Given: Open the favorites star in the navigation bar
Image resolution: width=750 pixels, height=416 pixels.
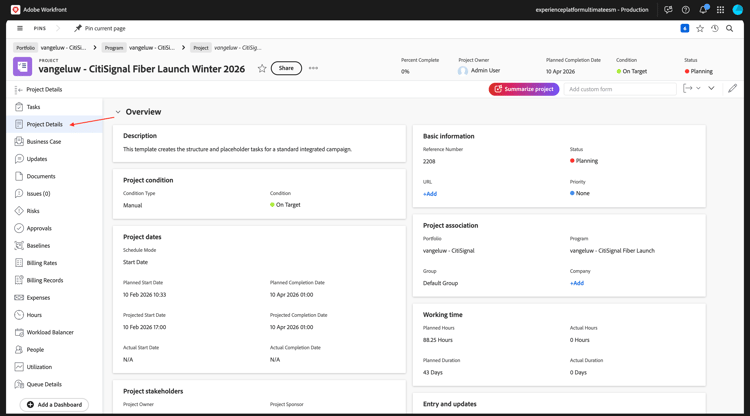Looking at the screenshot, I should point(700,29).
